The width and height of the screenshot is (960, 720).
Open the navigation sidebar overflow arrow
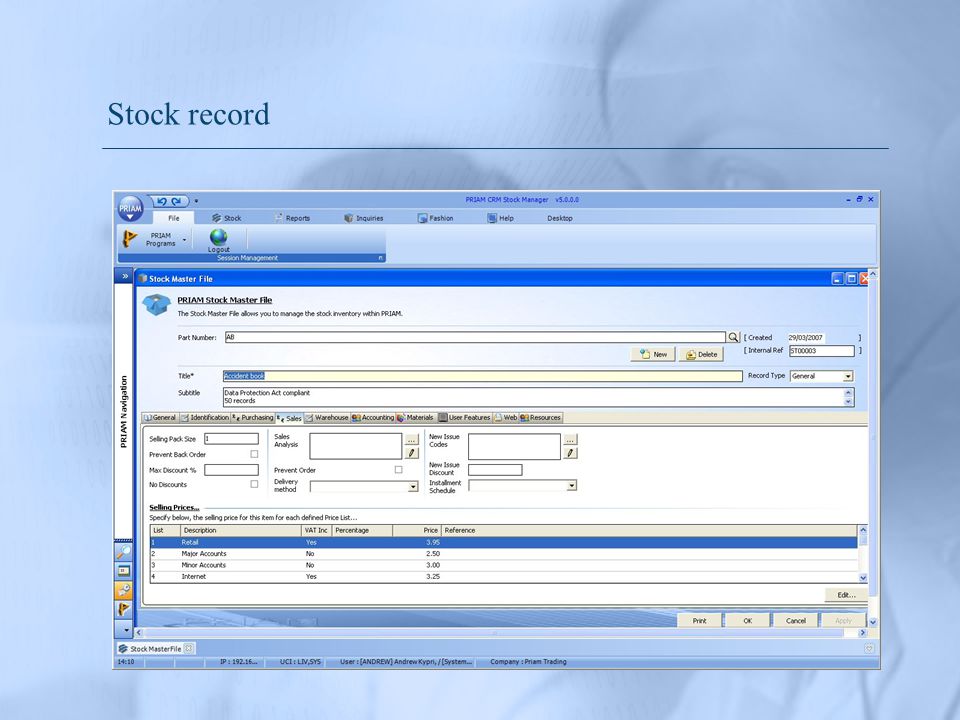click(126, 629)
